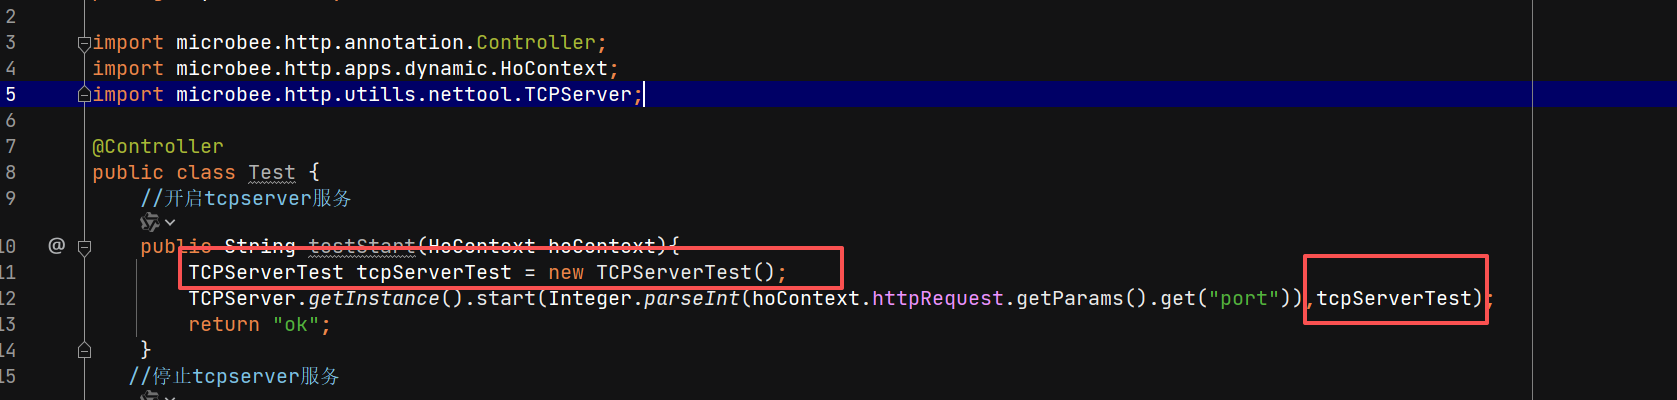Viewport: 1677px width, 400px height.
Task: Click the purple httpRequest field
Action: click(x=937, y=298)
